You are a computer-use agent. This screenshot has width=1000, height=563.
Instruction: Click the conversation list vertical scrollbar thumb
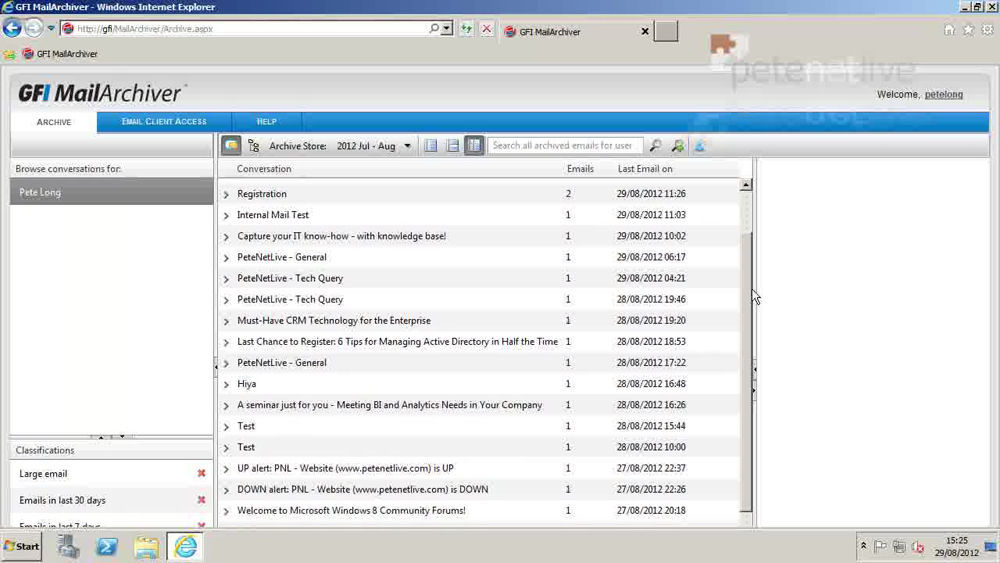click(746, 370)
